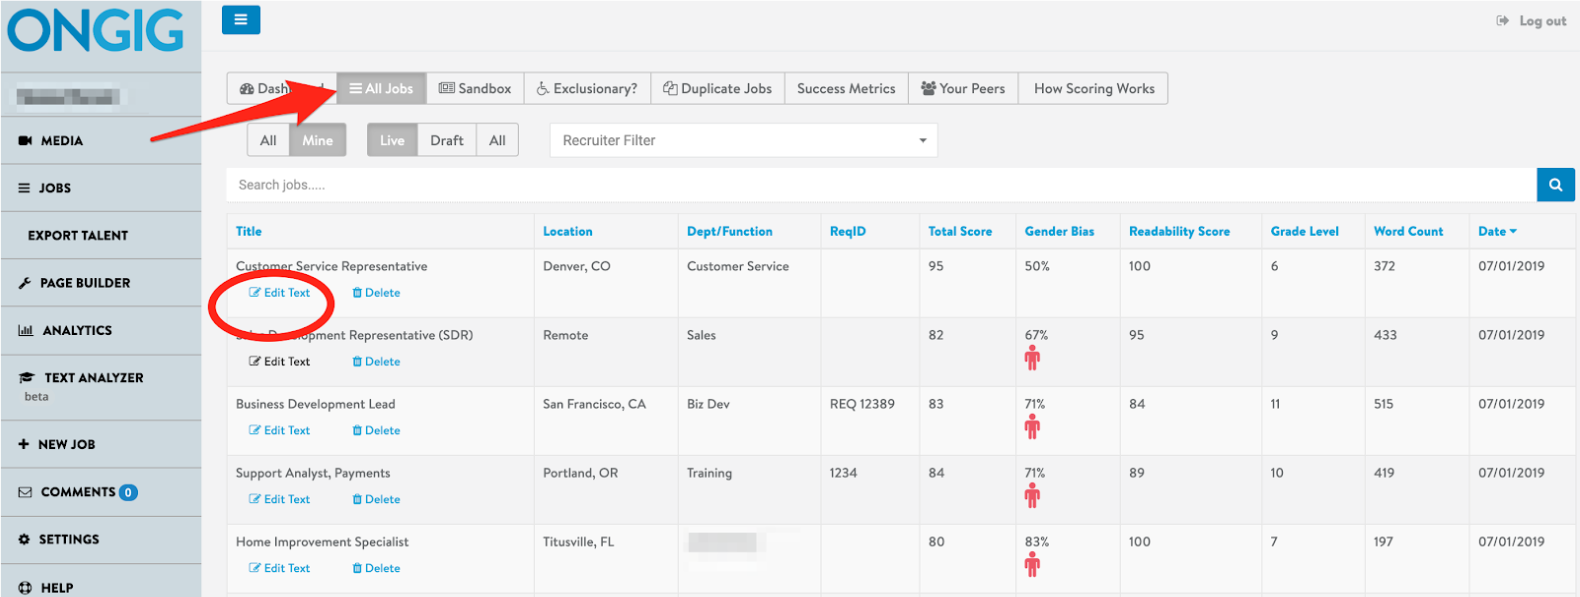Sort by the Word Count column header
This screenshot has width=1580, height=597.
tap(1408, 231)
